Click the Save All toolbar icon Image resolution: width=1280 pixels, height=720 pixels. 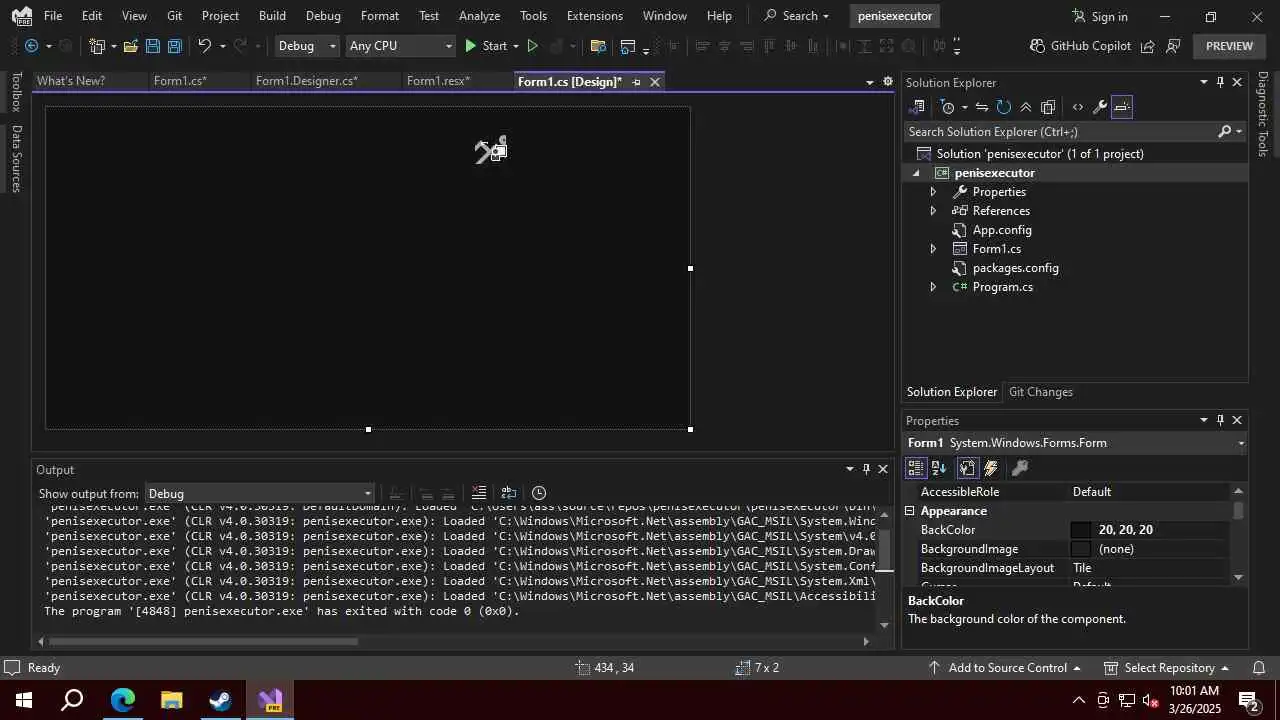pyautogui.click(x=174, y=46)
